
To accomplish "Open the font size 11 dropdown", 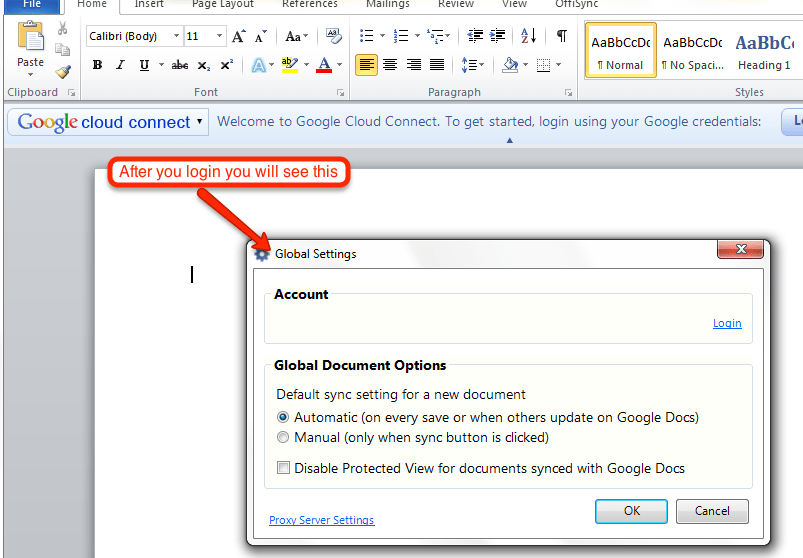I will 219,36.
